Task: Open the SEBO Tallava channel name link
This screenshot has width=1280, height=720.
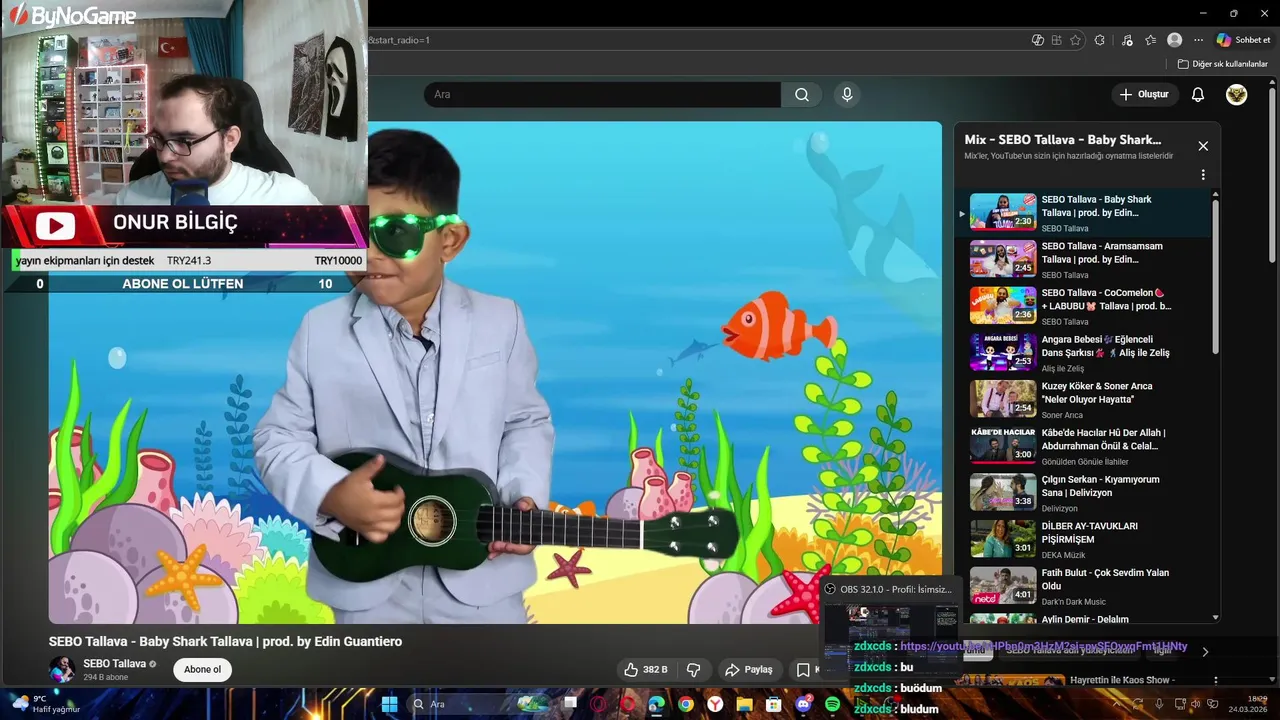Action: coord(115,664)
